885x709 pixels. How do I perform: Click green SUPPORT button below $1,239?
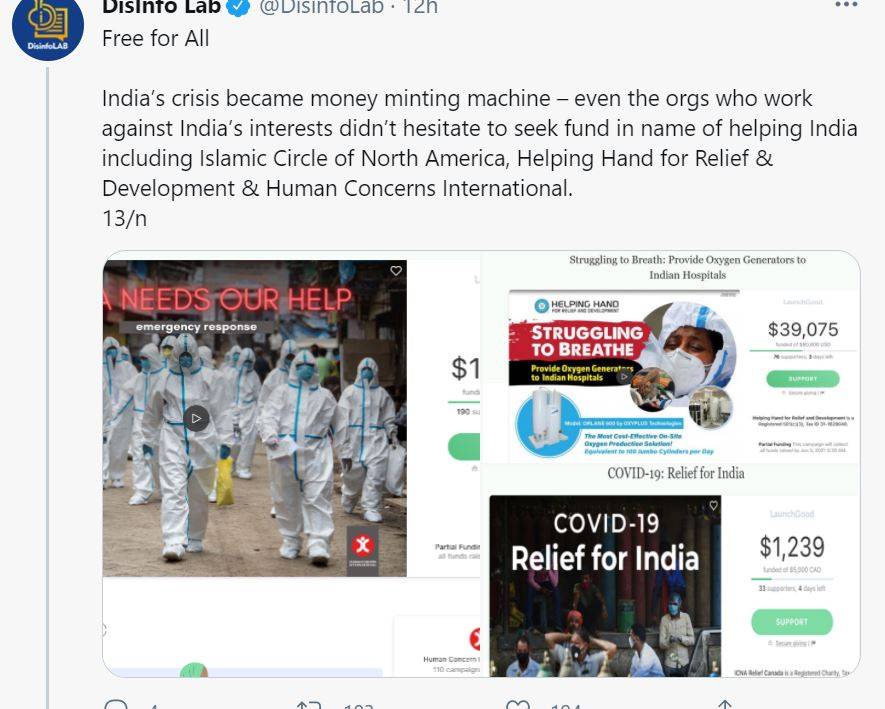pos(792,622)
